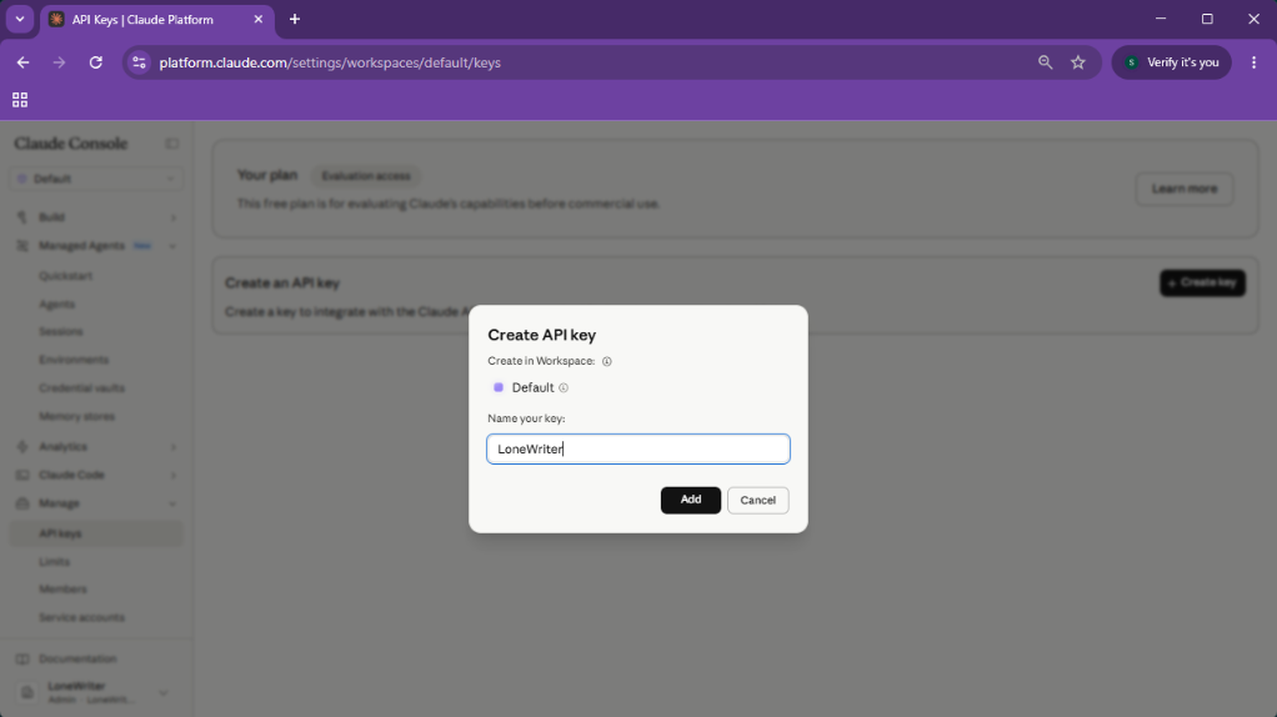Click the purple Default workspace color dot
Image resolution: width=1277 pixels, height=717 pixels.
point(498,388)
